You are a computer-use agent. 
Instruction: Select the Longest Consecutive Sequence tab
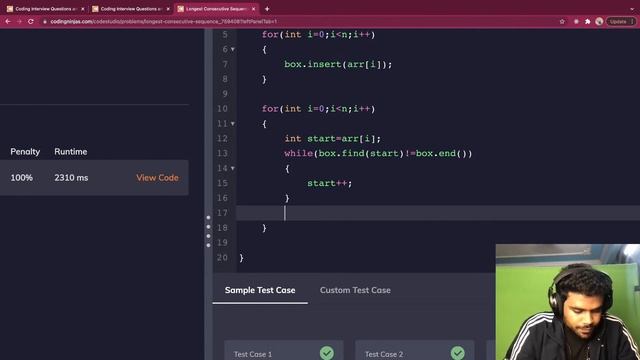tap(217, 9)
